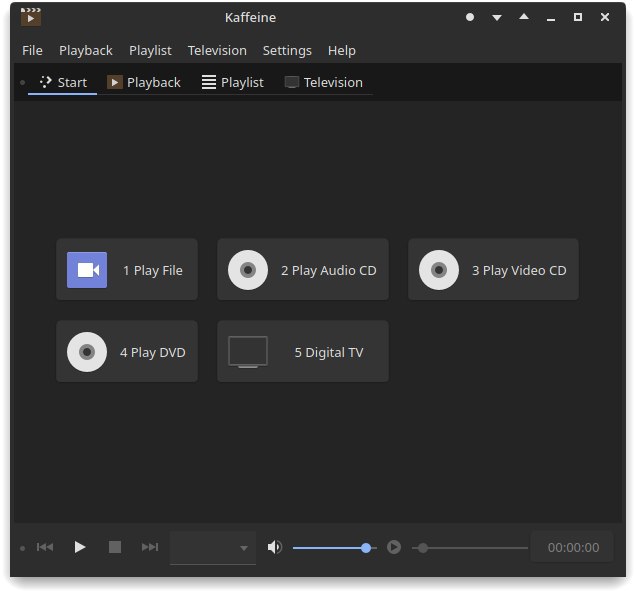Image resolution: width=636 pixels, height=591 pixels.
Task: Open the Settings menu
Action: (287, 50)
